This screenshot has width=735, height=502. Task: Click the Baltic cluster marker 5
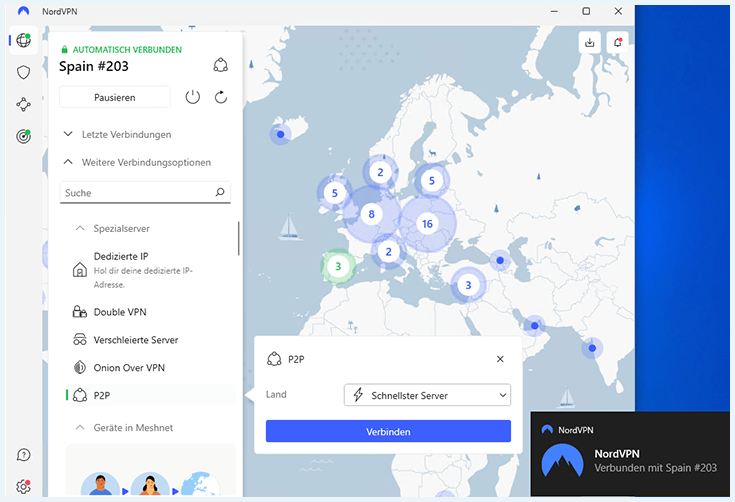(432, 180)
